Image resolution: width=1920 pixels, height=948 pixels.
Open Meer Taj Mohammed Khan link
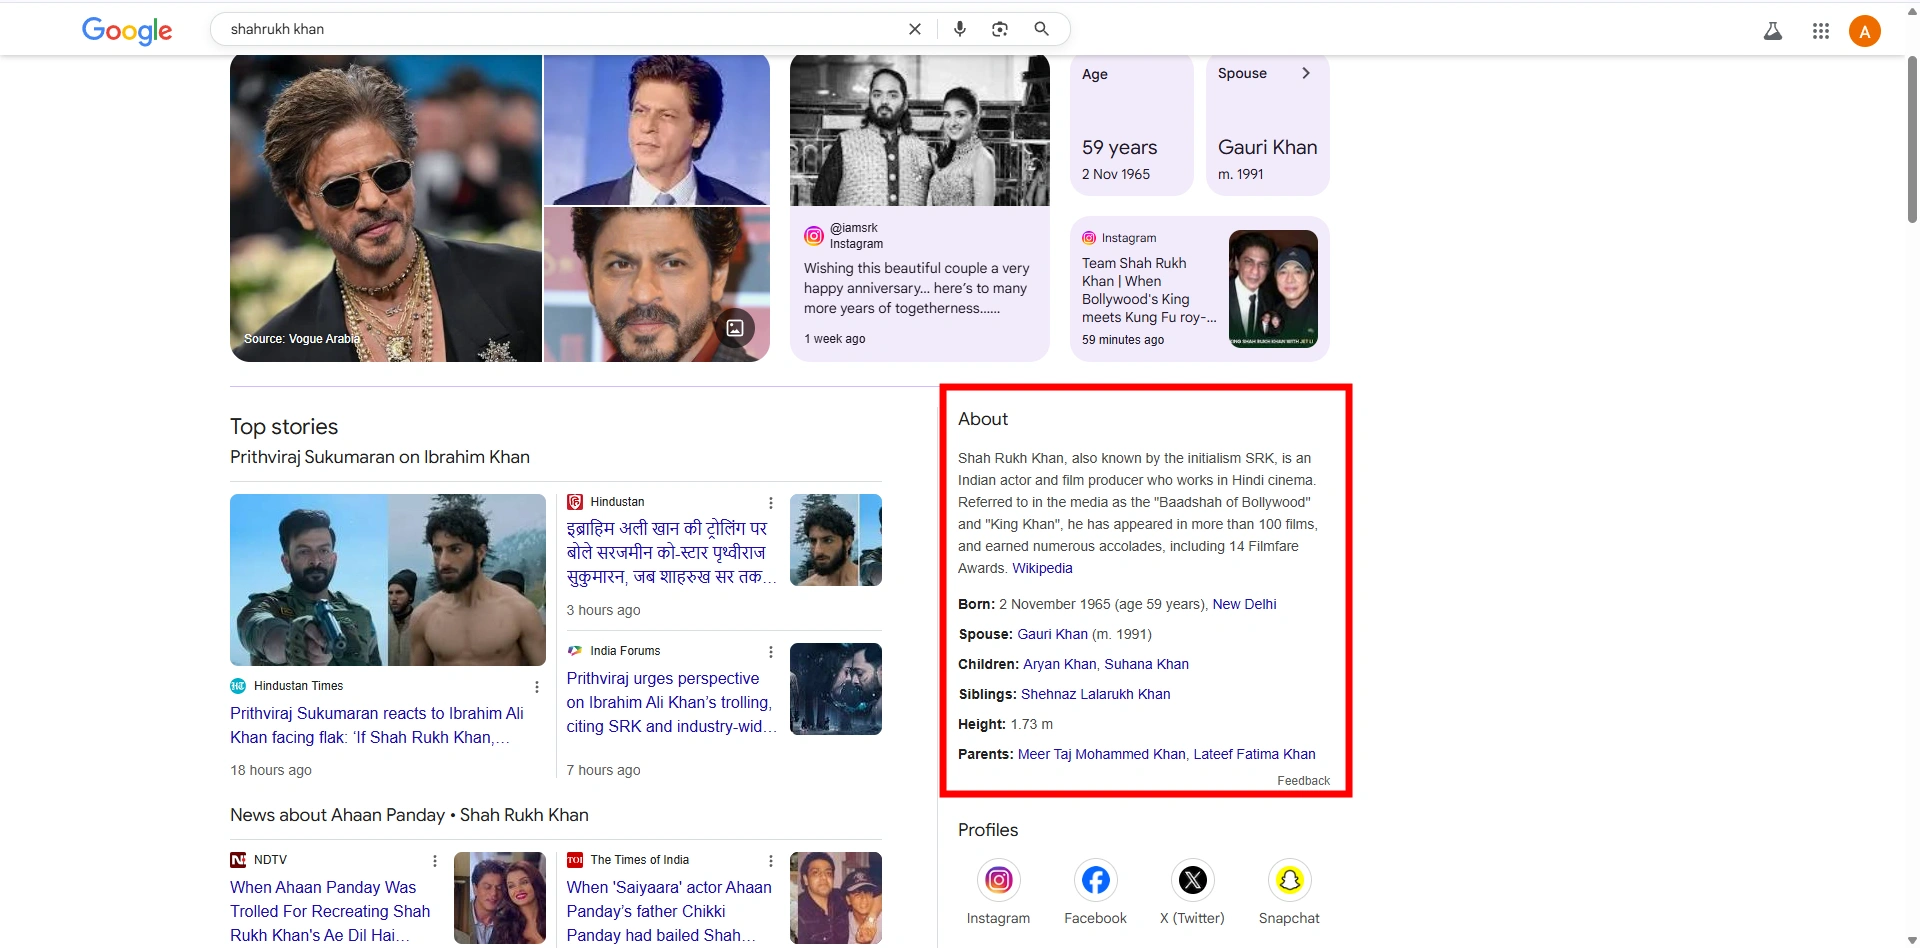1101,754
